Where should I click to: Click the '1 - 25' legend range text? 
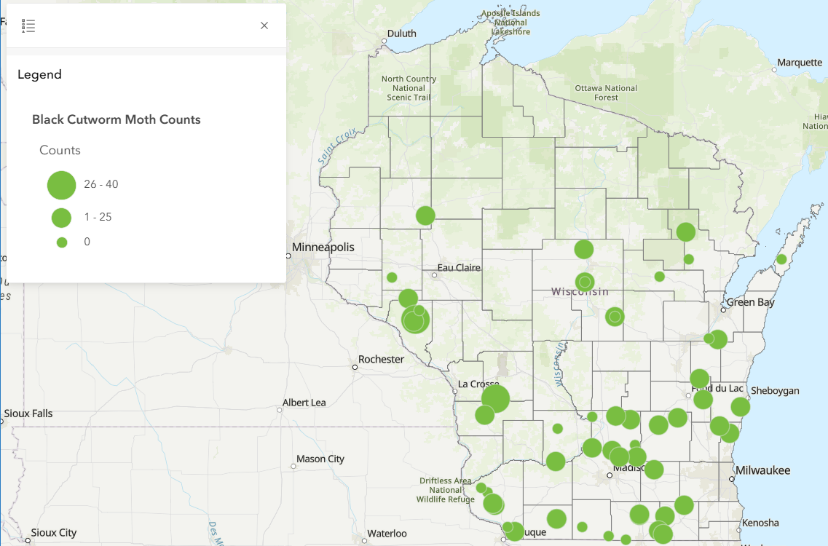[98, 217]
